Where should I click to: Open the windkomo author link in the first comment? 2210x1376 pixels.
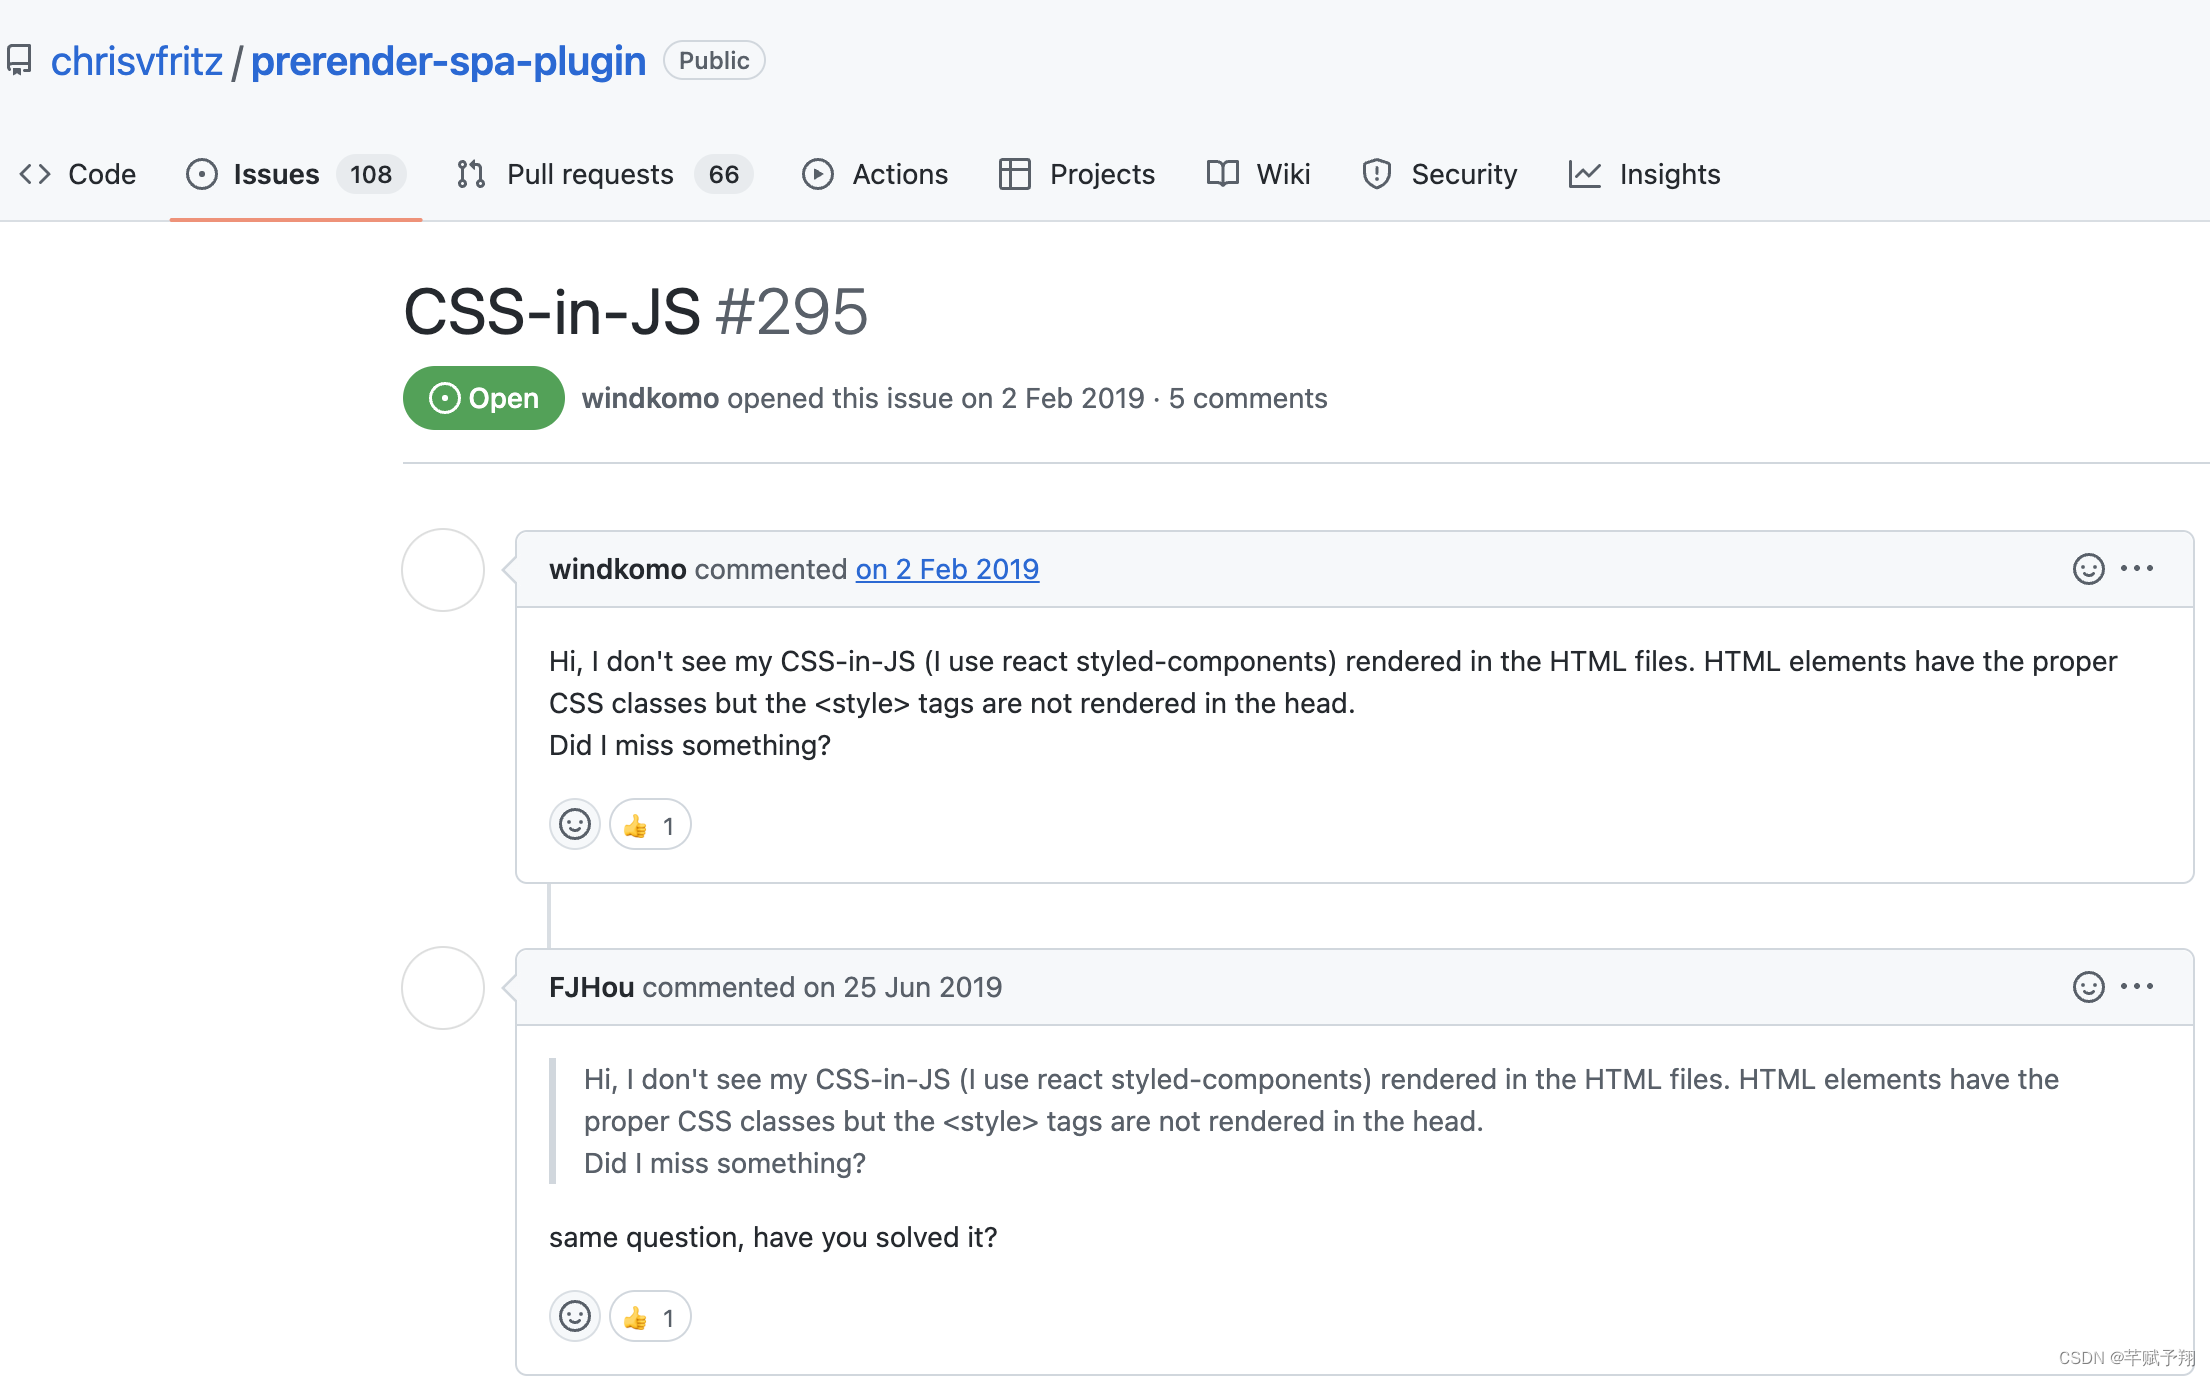click(x=618, y=569)
